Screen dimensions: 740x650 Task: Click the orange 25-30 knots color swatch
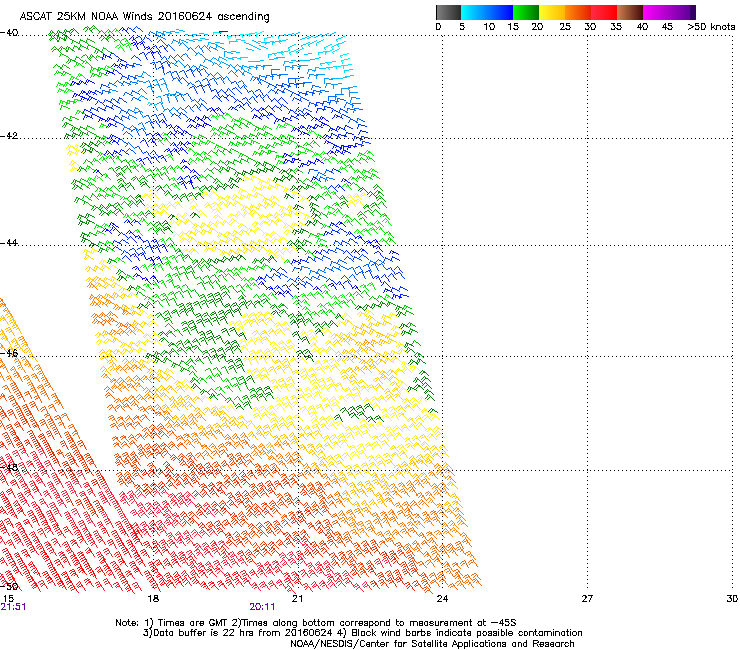pyautogui.click(x=578, y=12)
